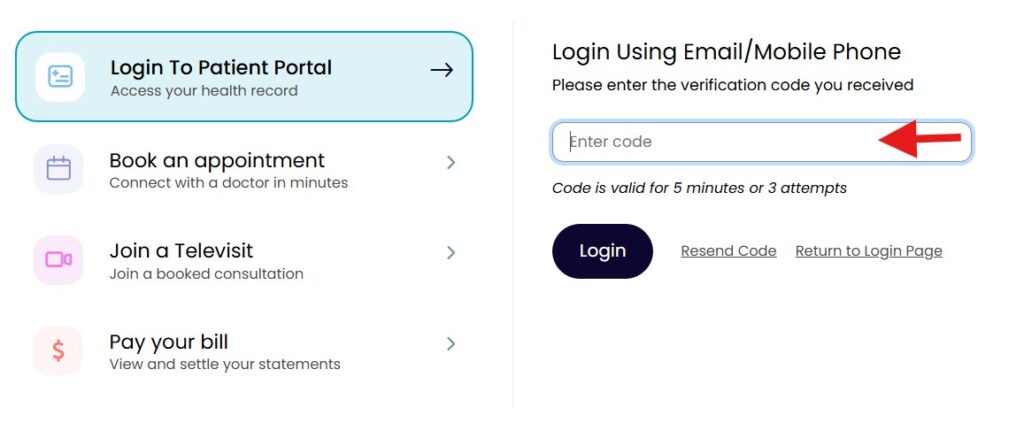Screen dimensions: 1024x431
Task: Click the Resend Code link
Action: click(x=728, y=251)
